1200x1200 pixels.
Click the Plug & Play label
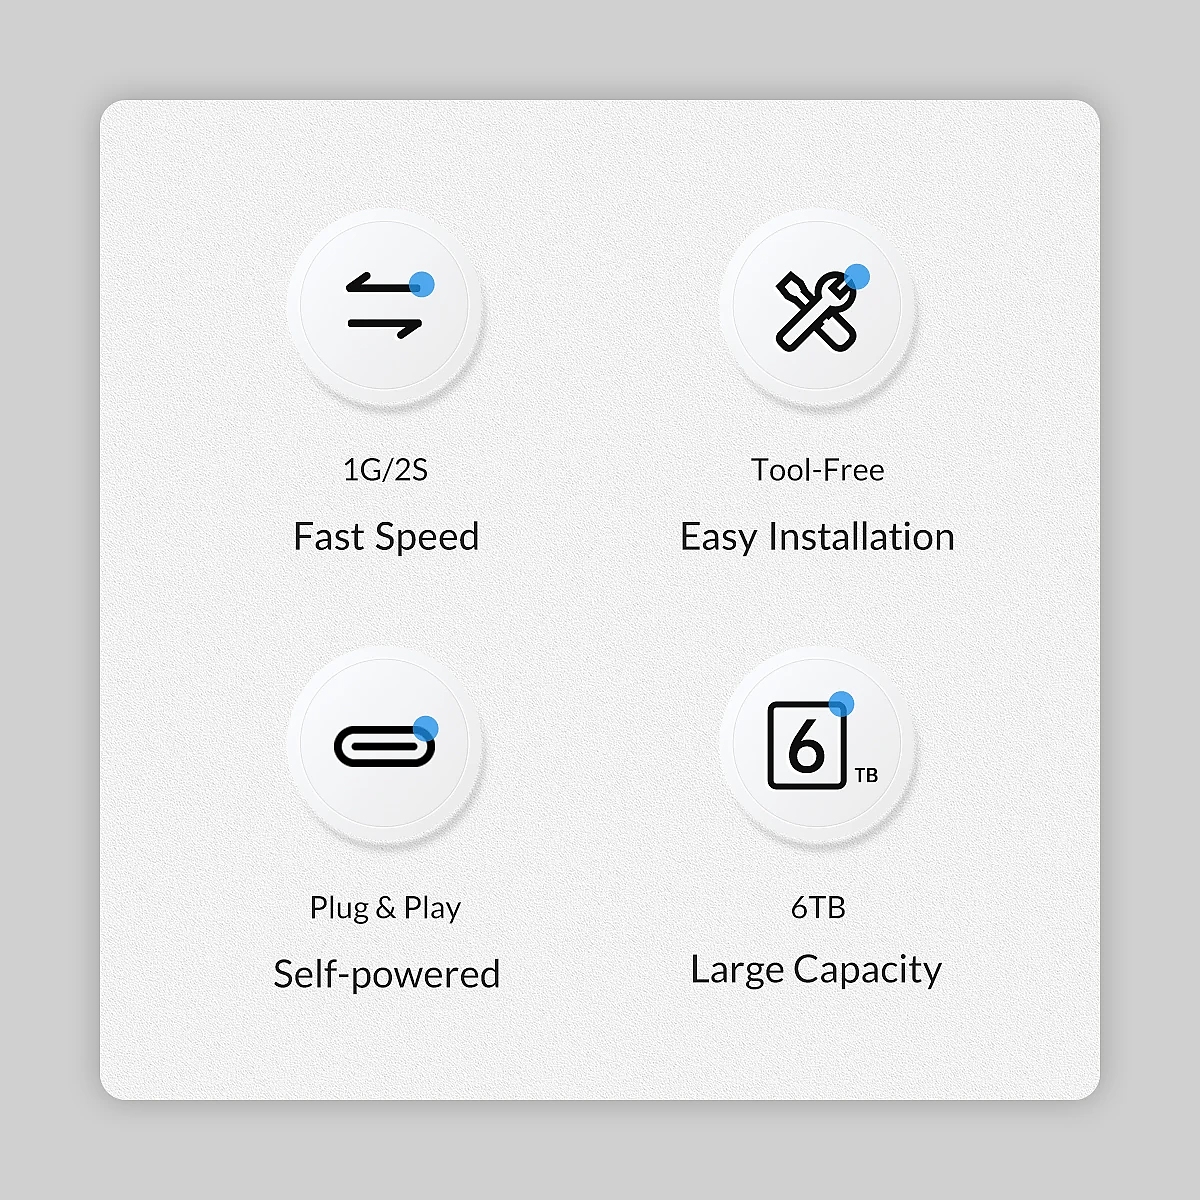385,908
